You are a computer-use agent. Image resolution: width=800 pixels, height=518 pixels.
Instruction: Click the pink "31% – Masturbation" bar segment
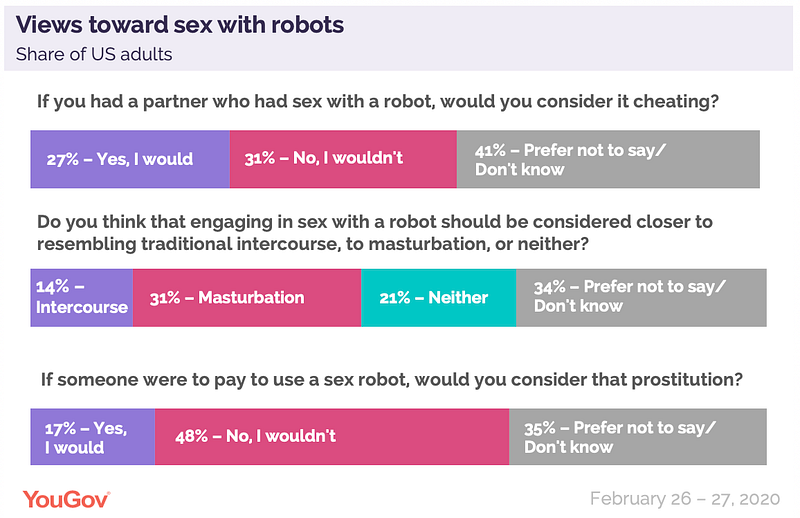pyautogui.click(x=247, y=297)
